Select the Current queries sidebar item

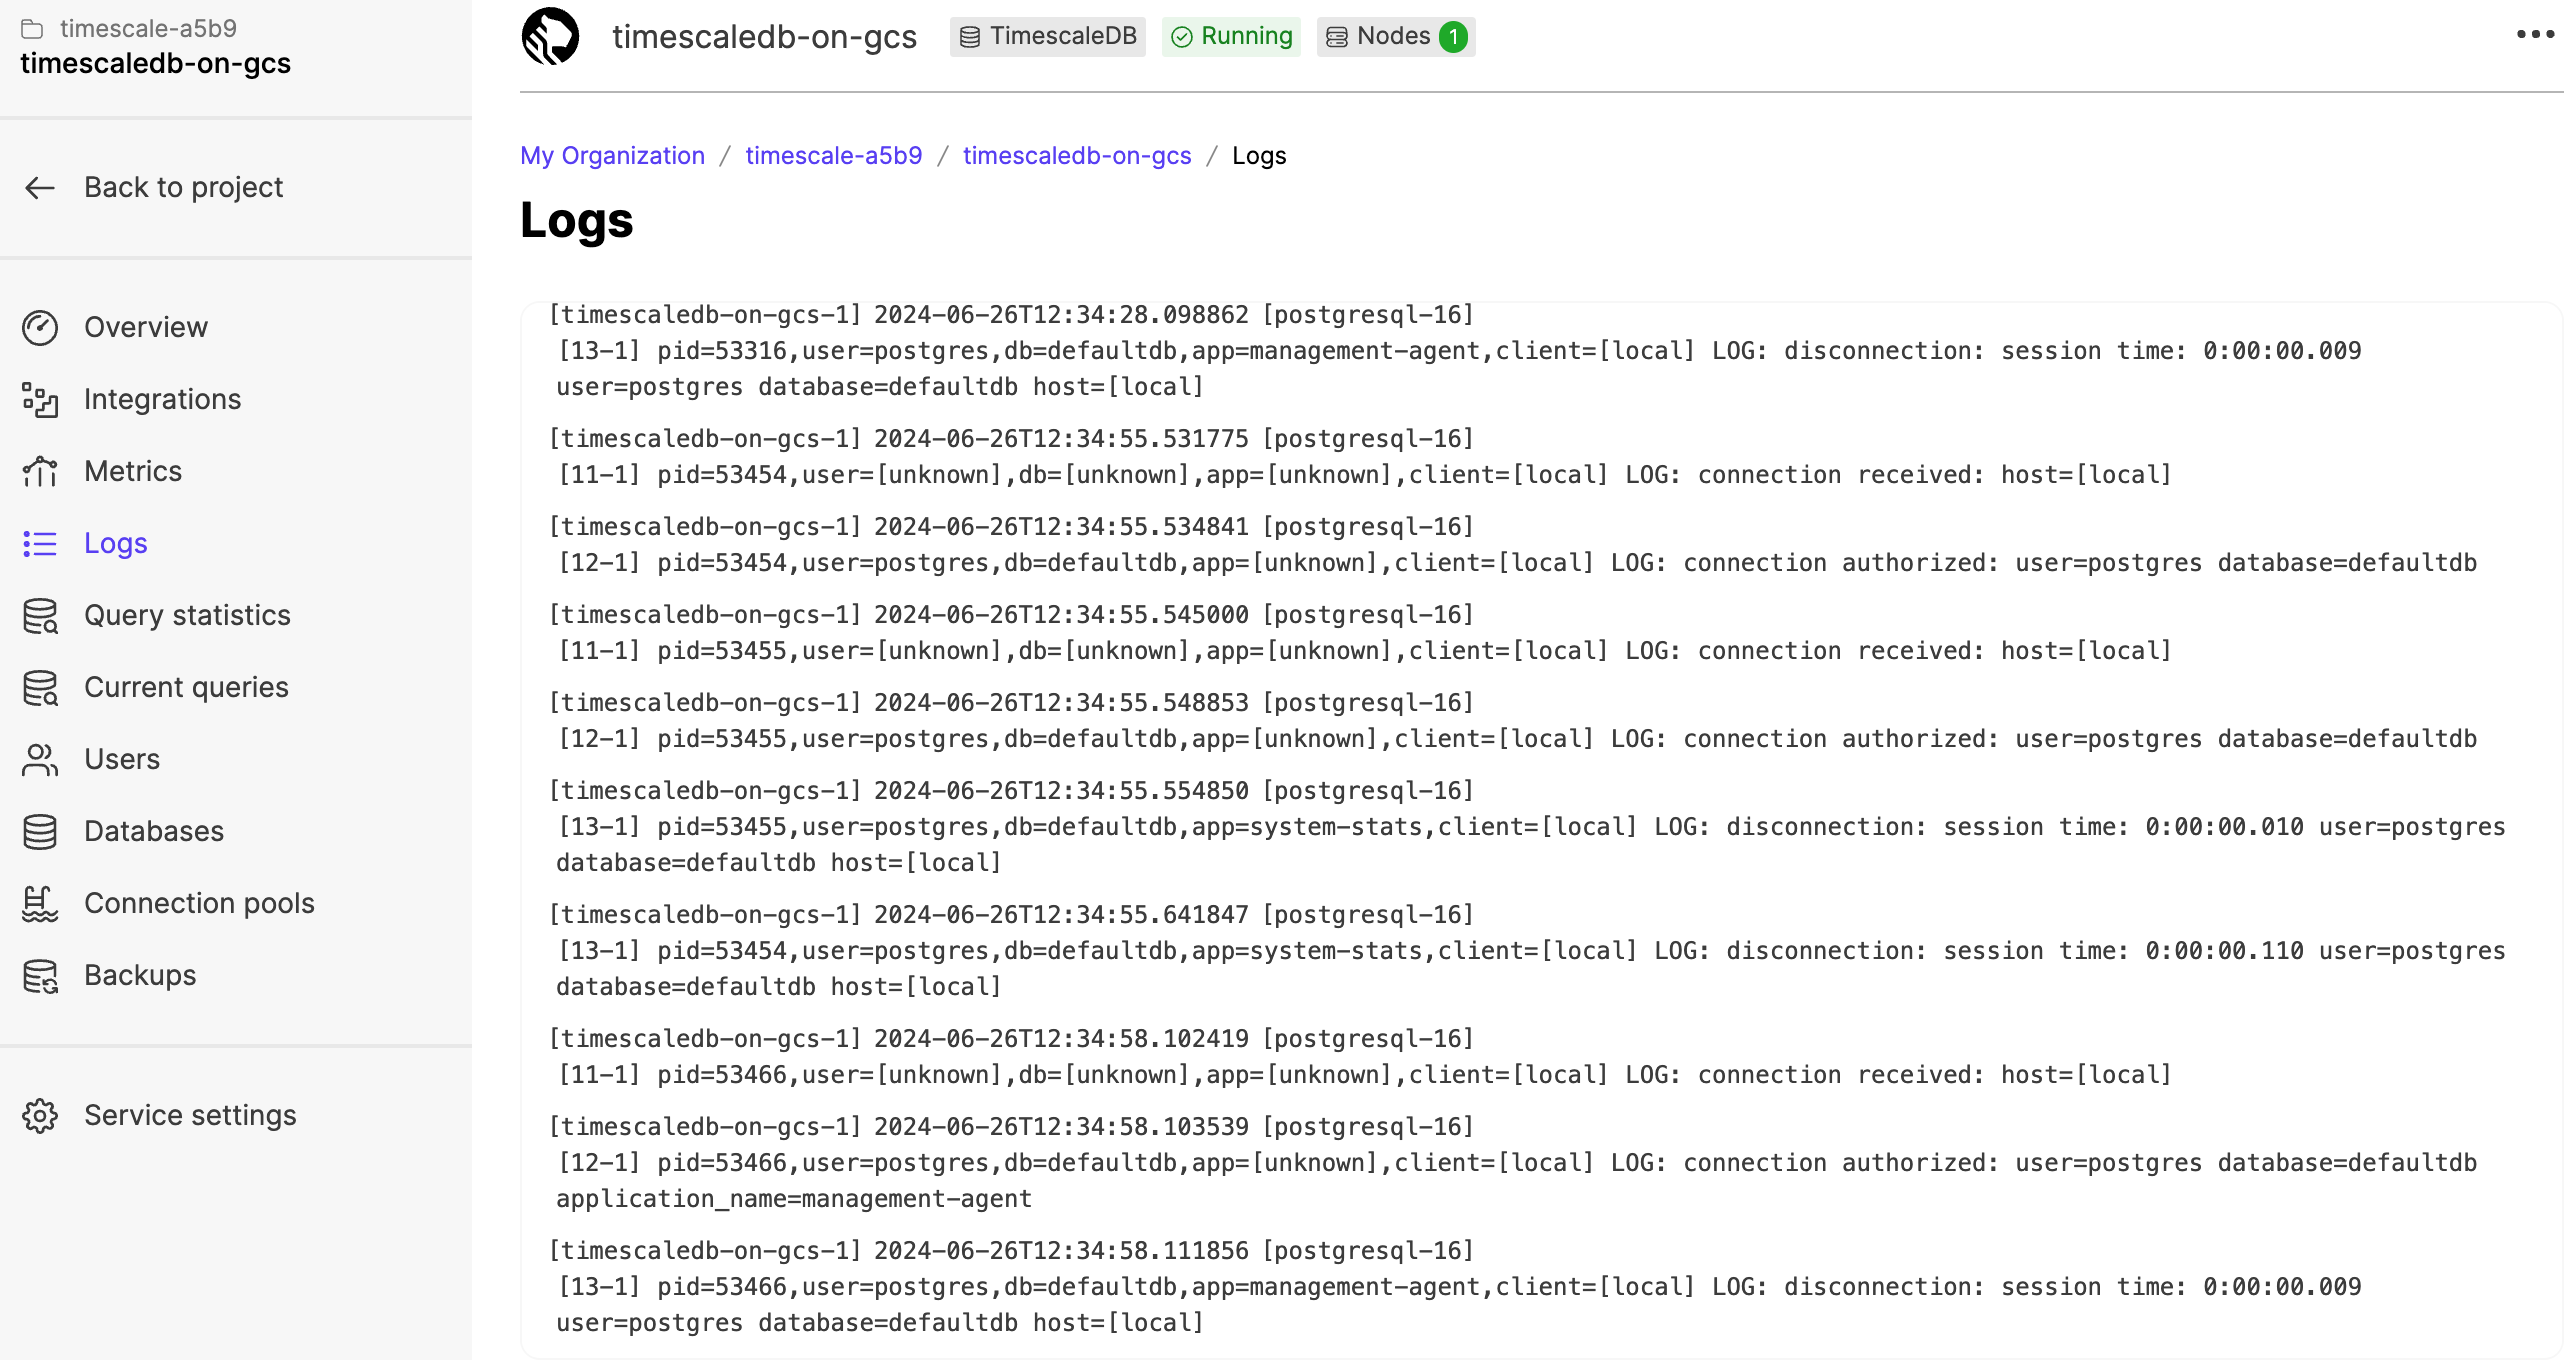[x=186, y=685]
